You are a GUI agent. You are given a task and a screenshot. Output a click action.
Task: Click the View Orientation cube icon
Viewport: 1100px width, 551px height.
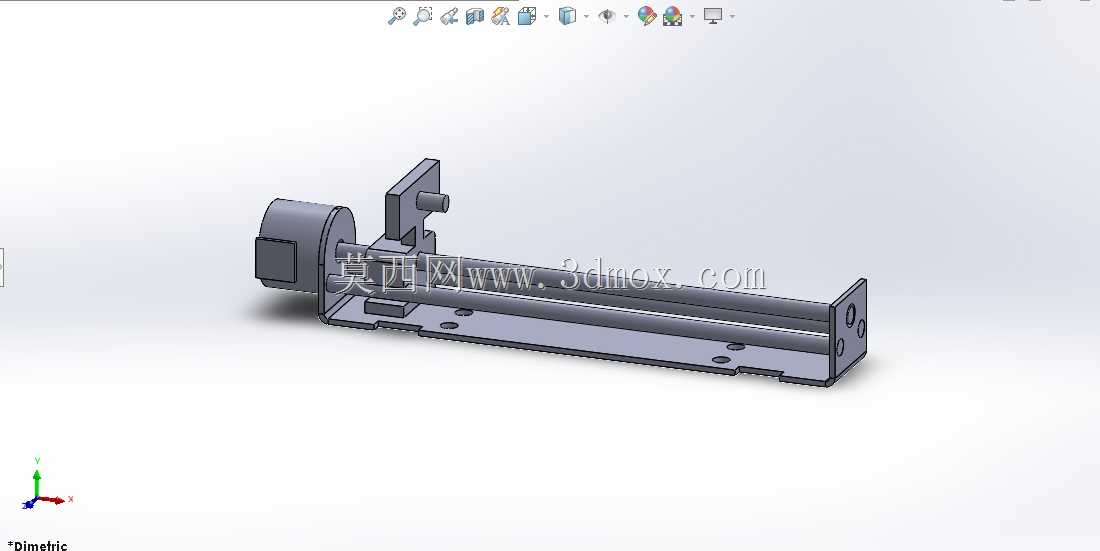(527, 15)
